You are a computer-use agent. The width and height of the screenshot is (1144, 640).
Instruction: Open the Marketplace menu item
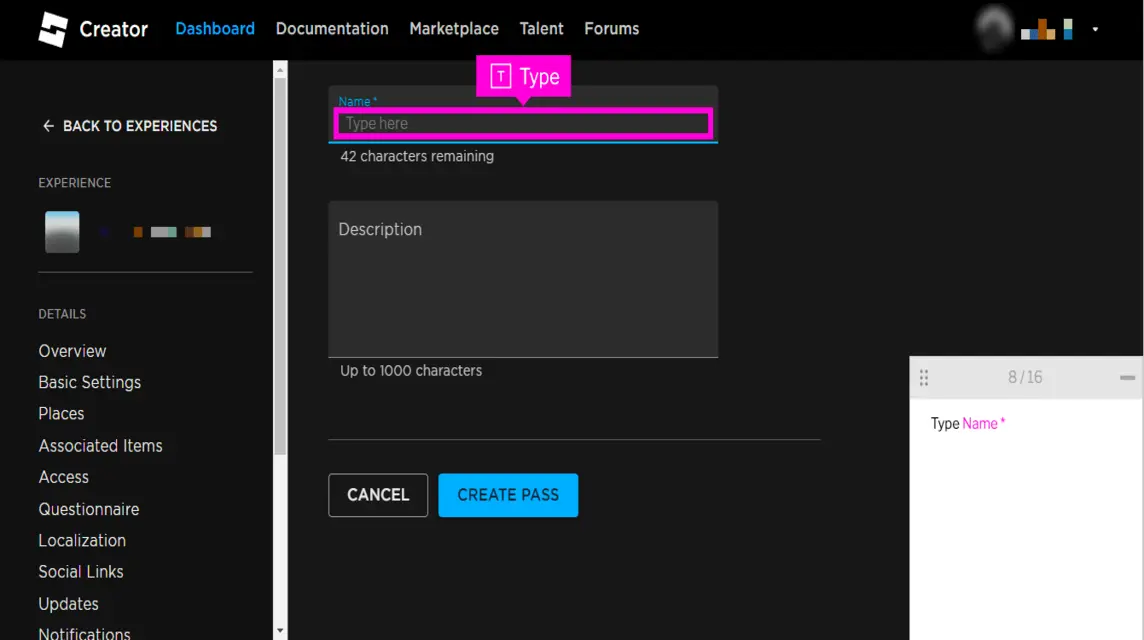(454, 29)
